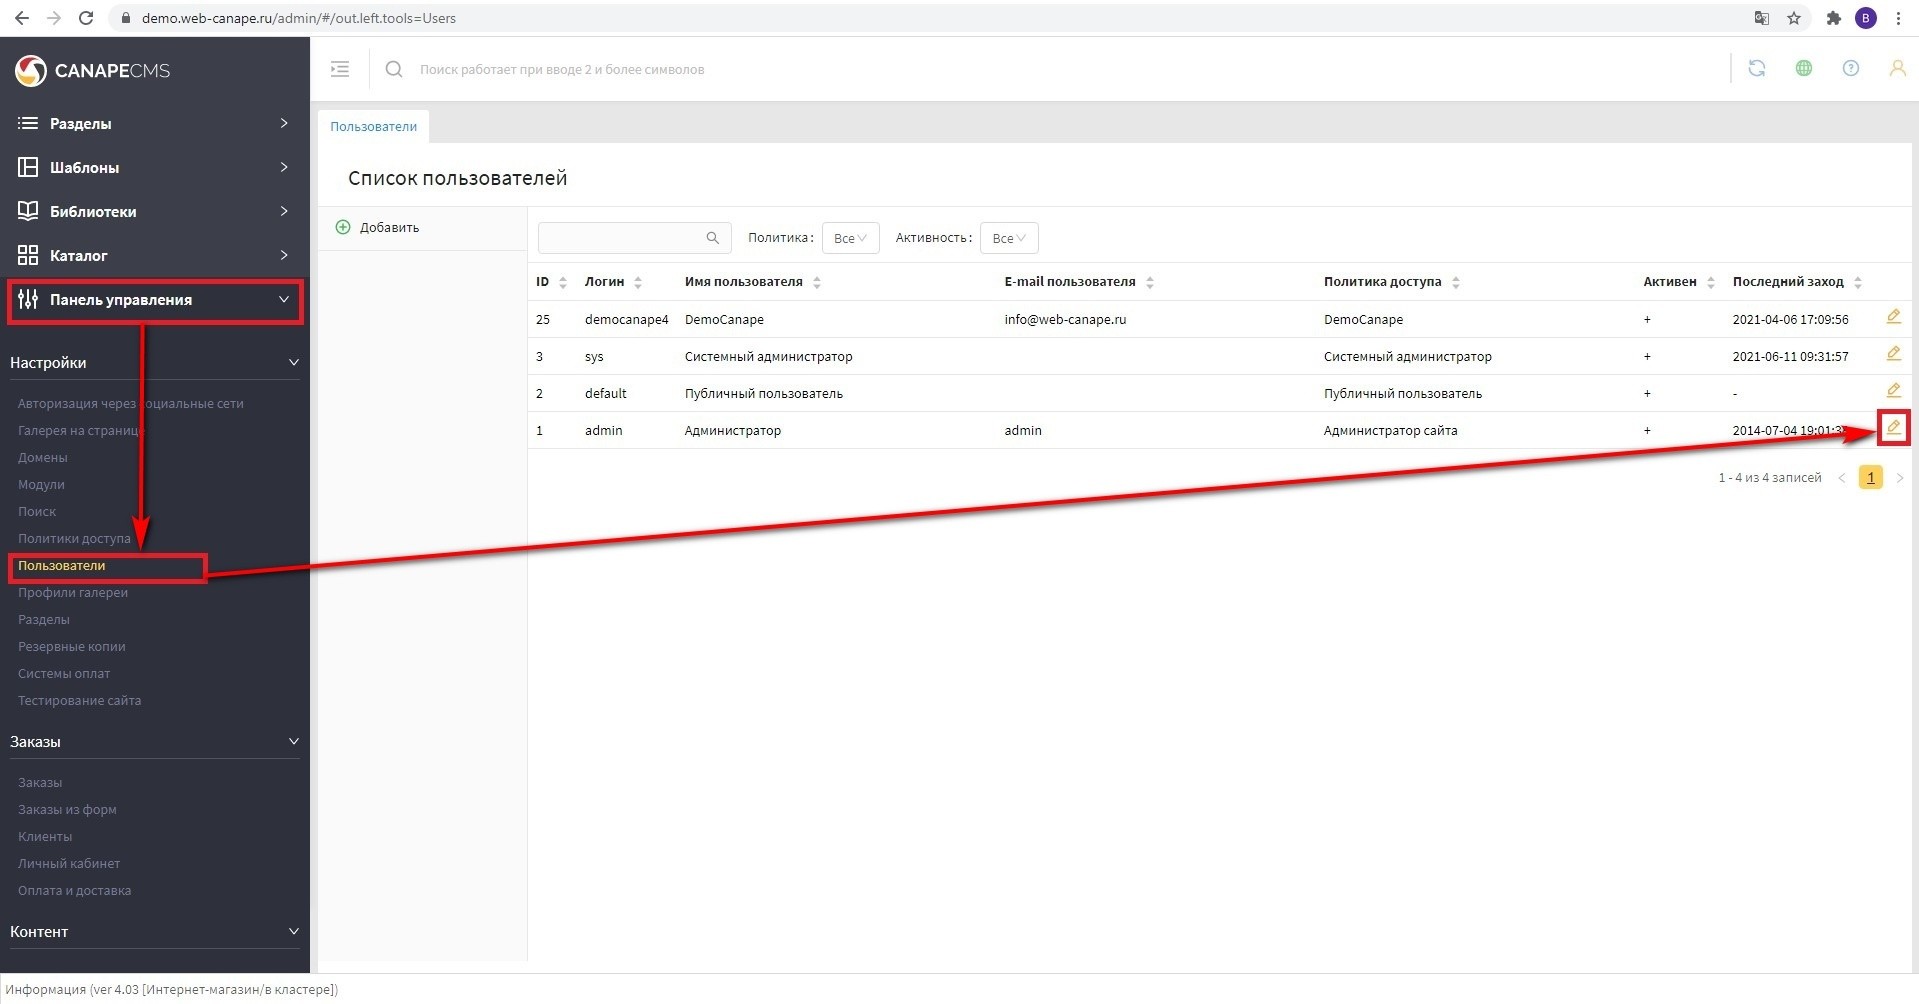
Task: Click the edit pencil for democanape4 user
Action: [x=1893, y=317]
